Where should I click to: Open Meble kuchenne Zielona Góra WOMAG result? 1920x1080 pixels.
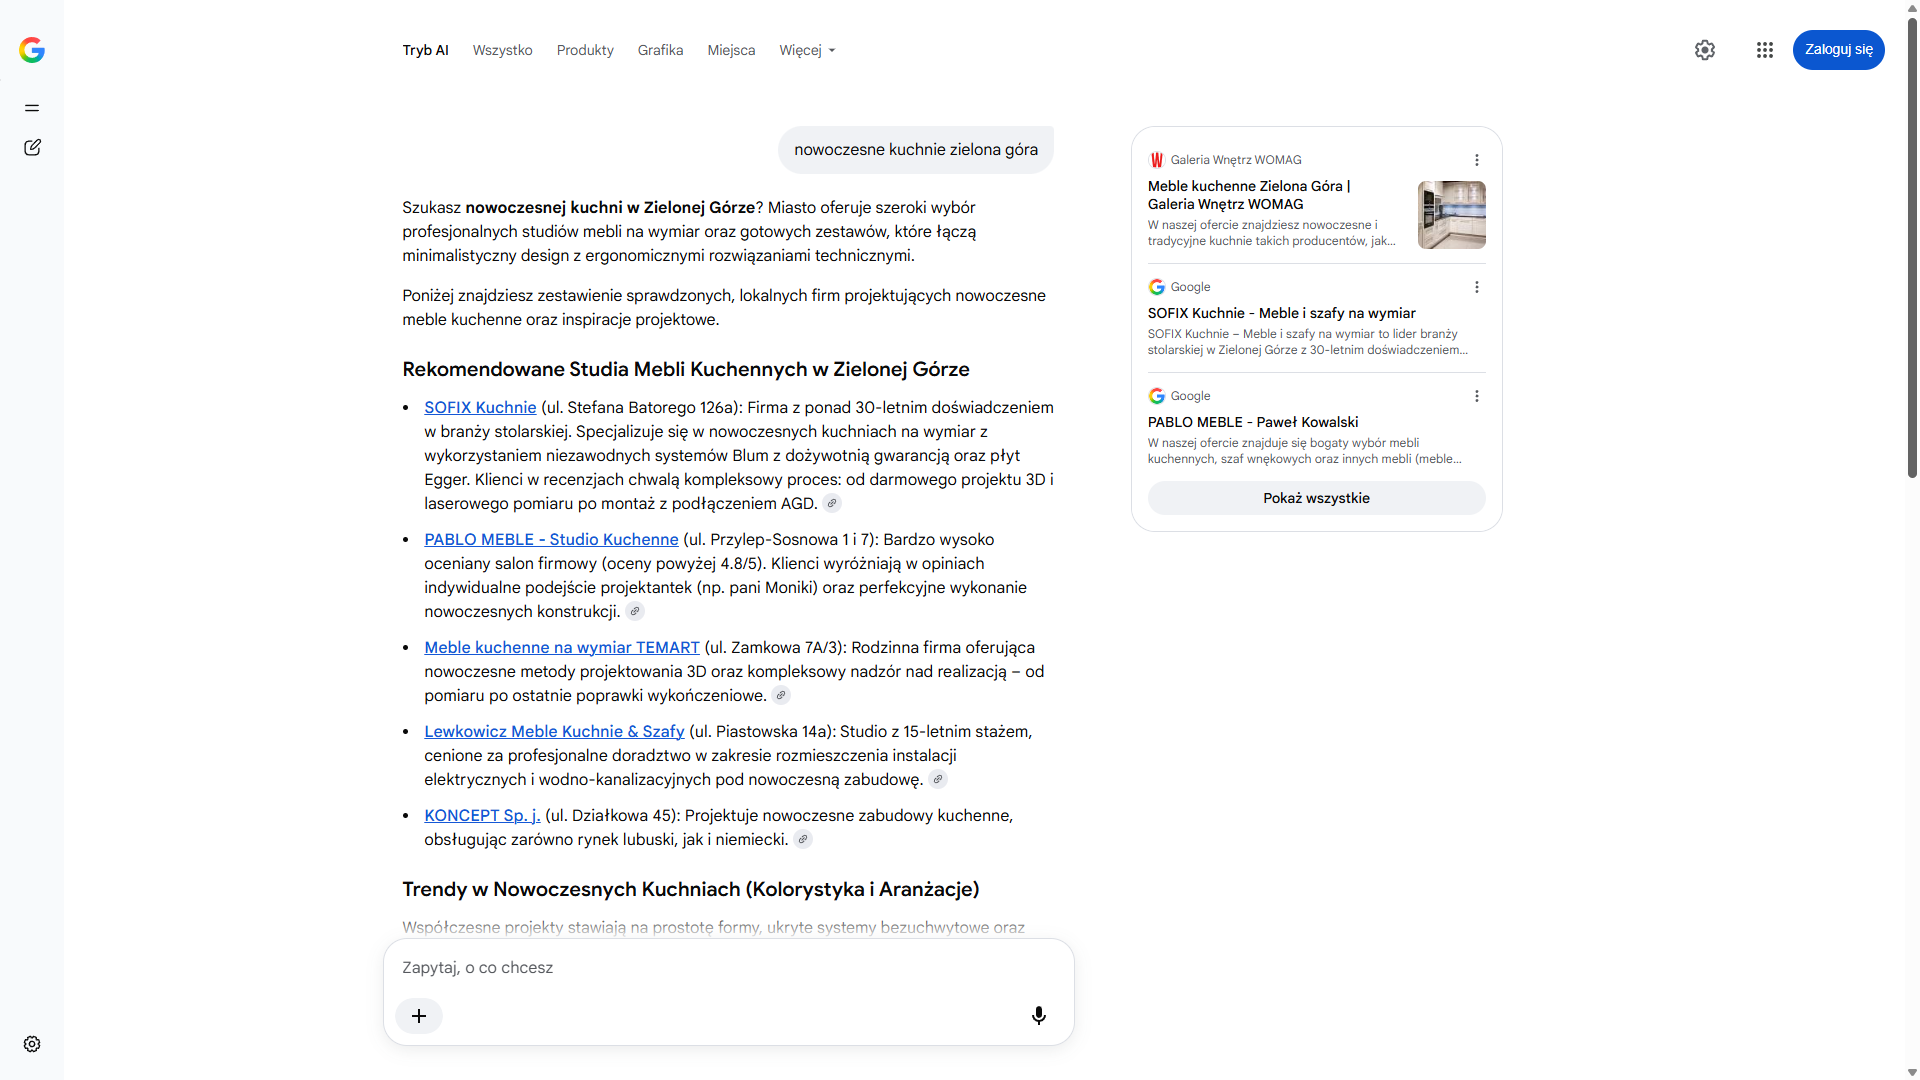1249,195
